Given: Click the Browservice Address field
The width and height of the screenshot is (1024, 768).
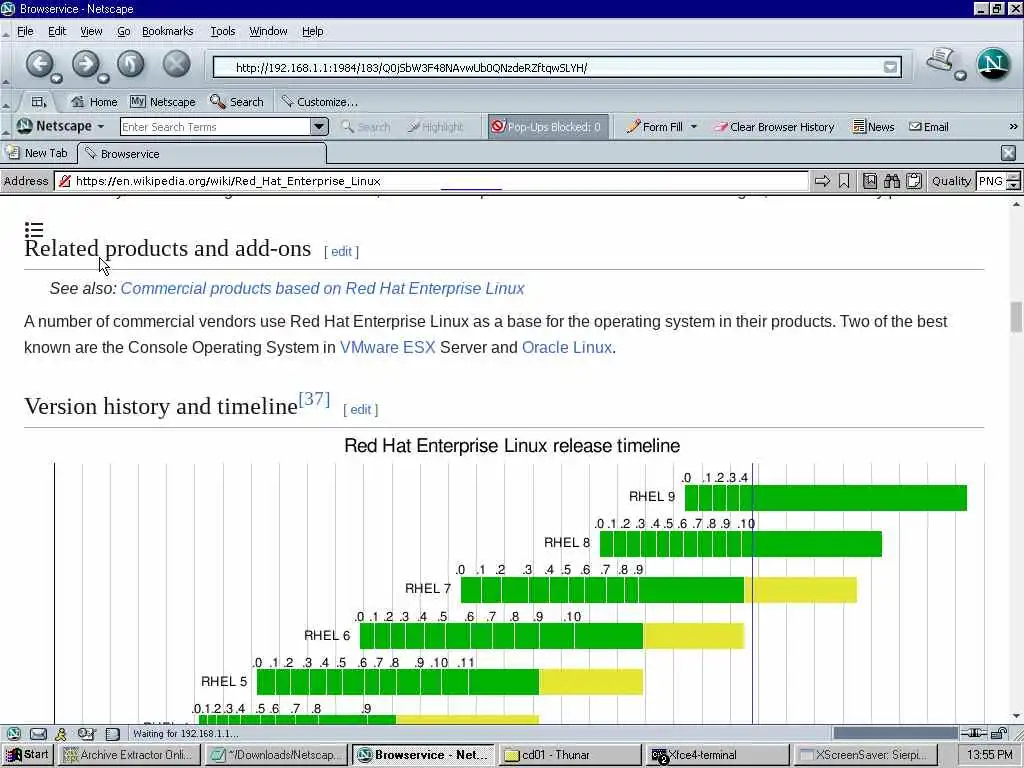Looking at the screenshot, I should click(431, 181).
